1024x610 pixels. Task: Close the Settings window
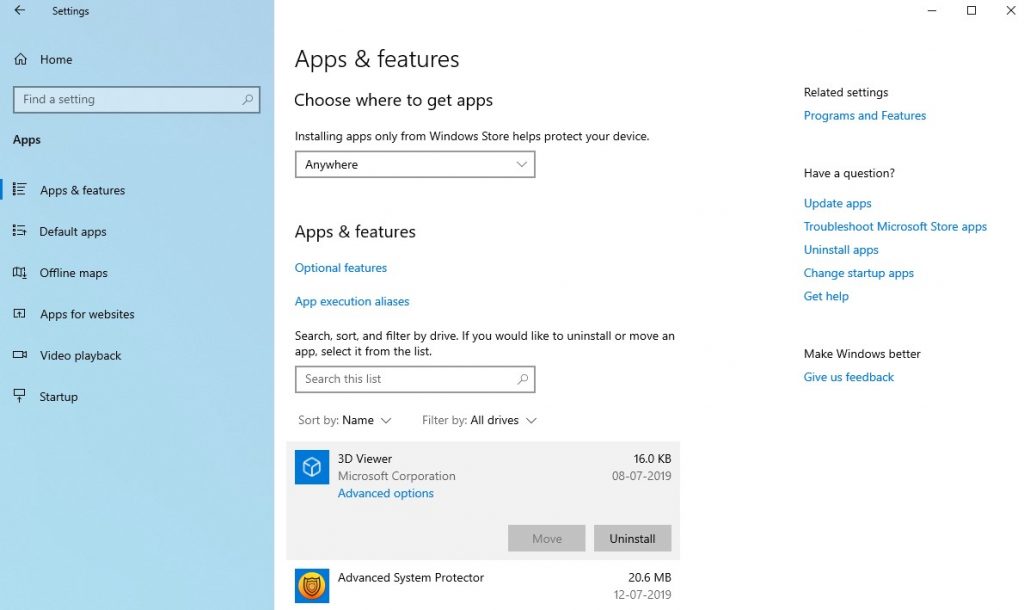[x=1010, y=10]
